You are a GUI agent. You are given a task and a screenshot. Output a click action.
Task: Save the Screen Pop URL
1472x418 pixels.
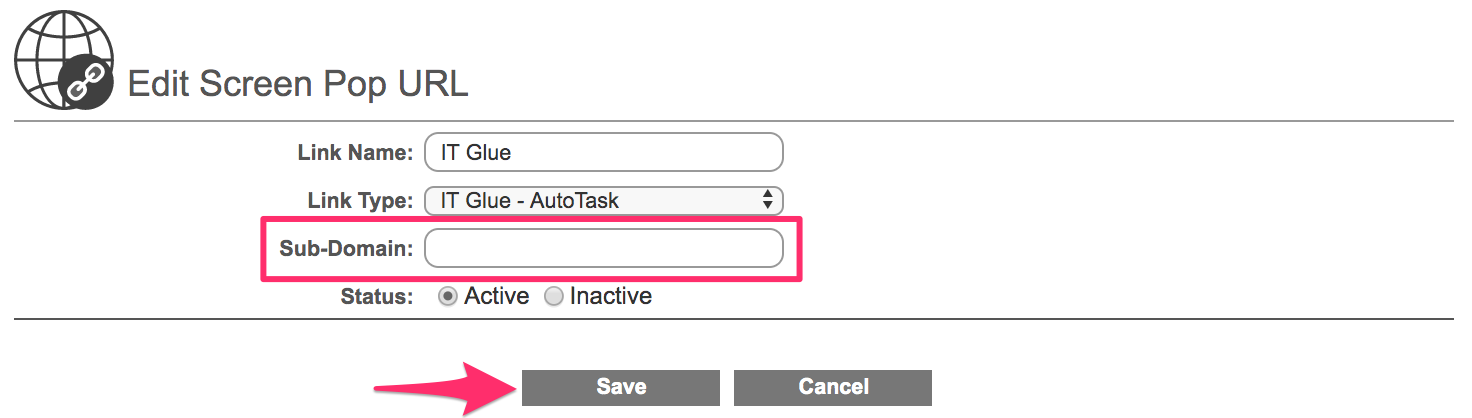621,387
